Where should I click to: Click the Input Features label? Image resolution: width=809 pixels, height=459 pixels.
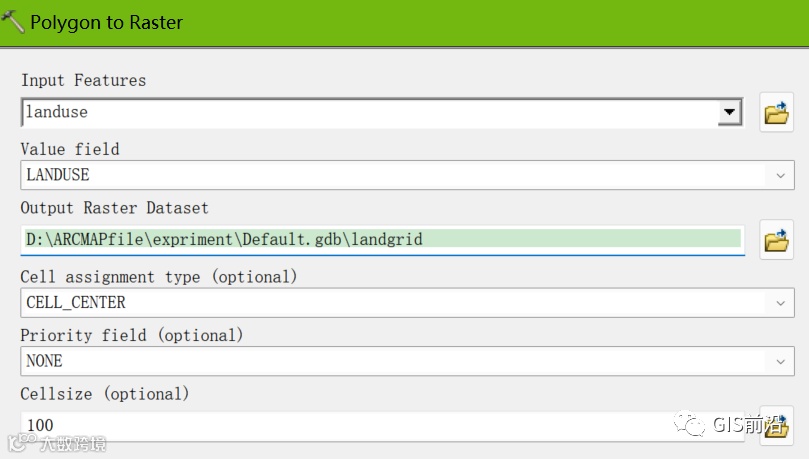pos(83,80)
